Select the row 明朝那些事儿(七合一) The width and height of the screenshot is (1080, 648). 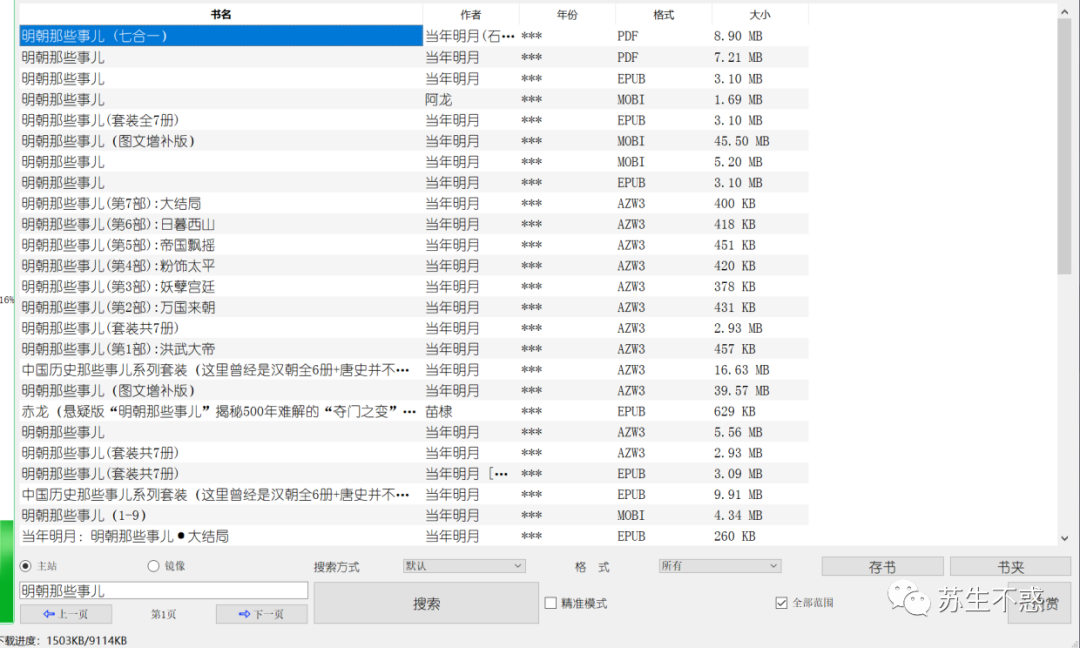tap(220, 36)
